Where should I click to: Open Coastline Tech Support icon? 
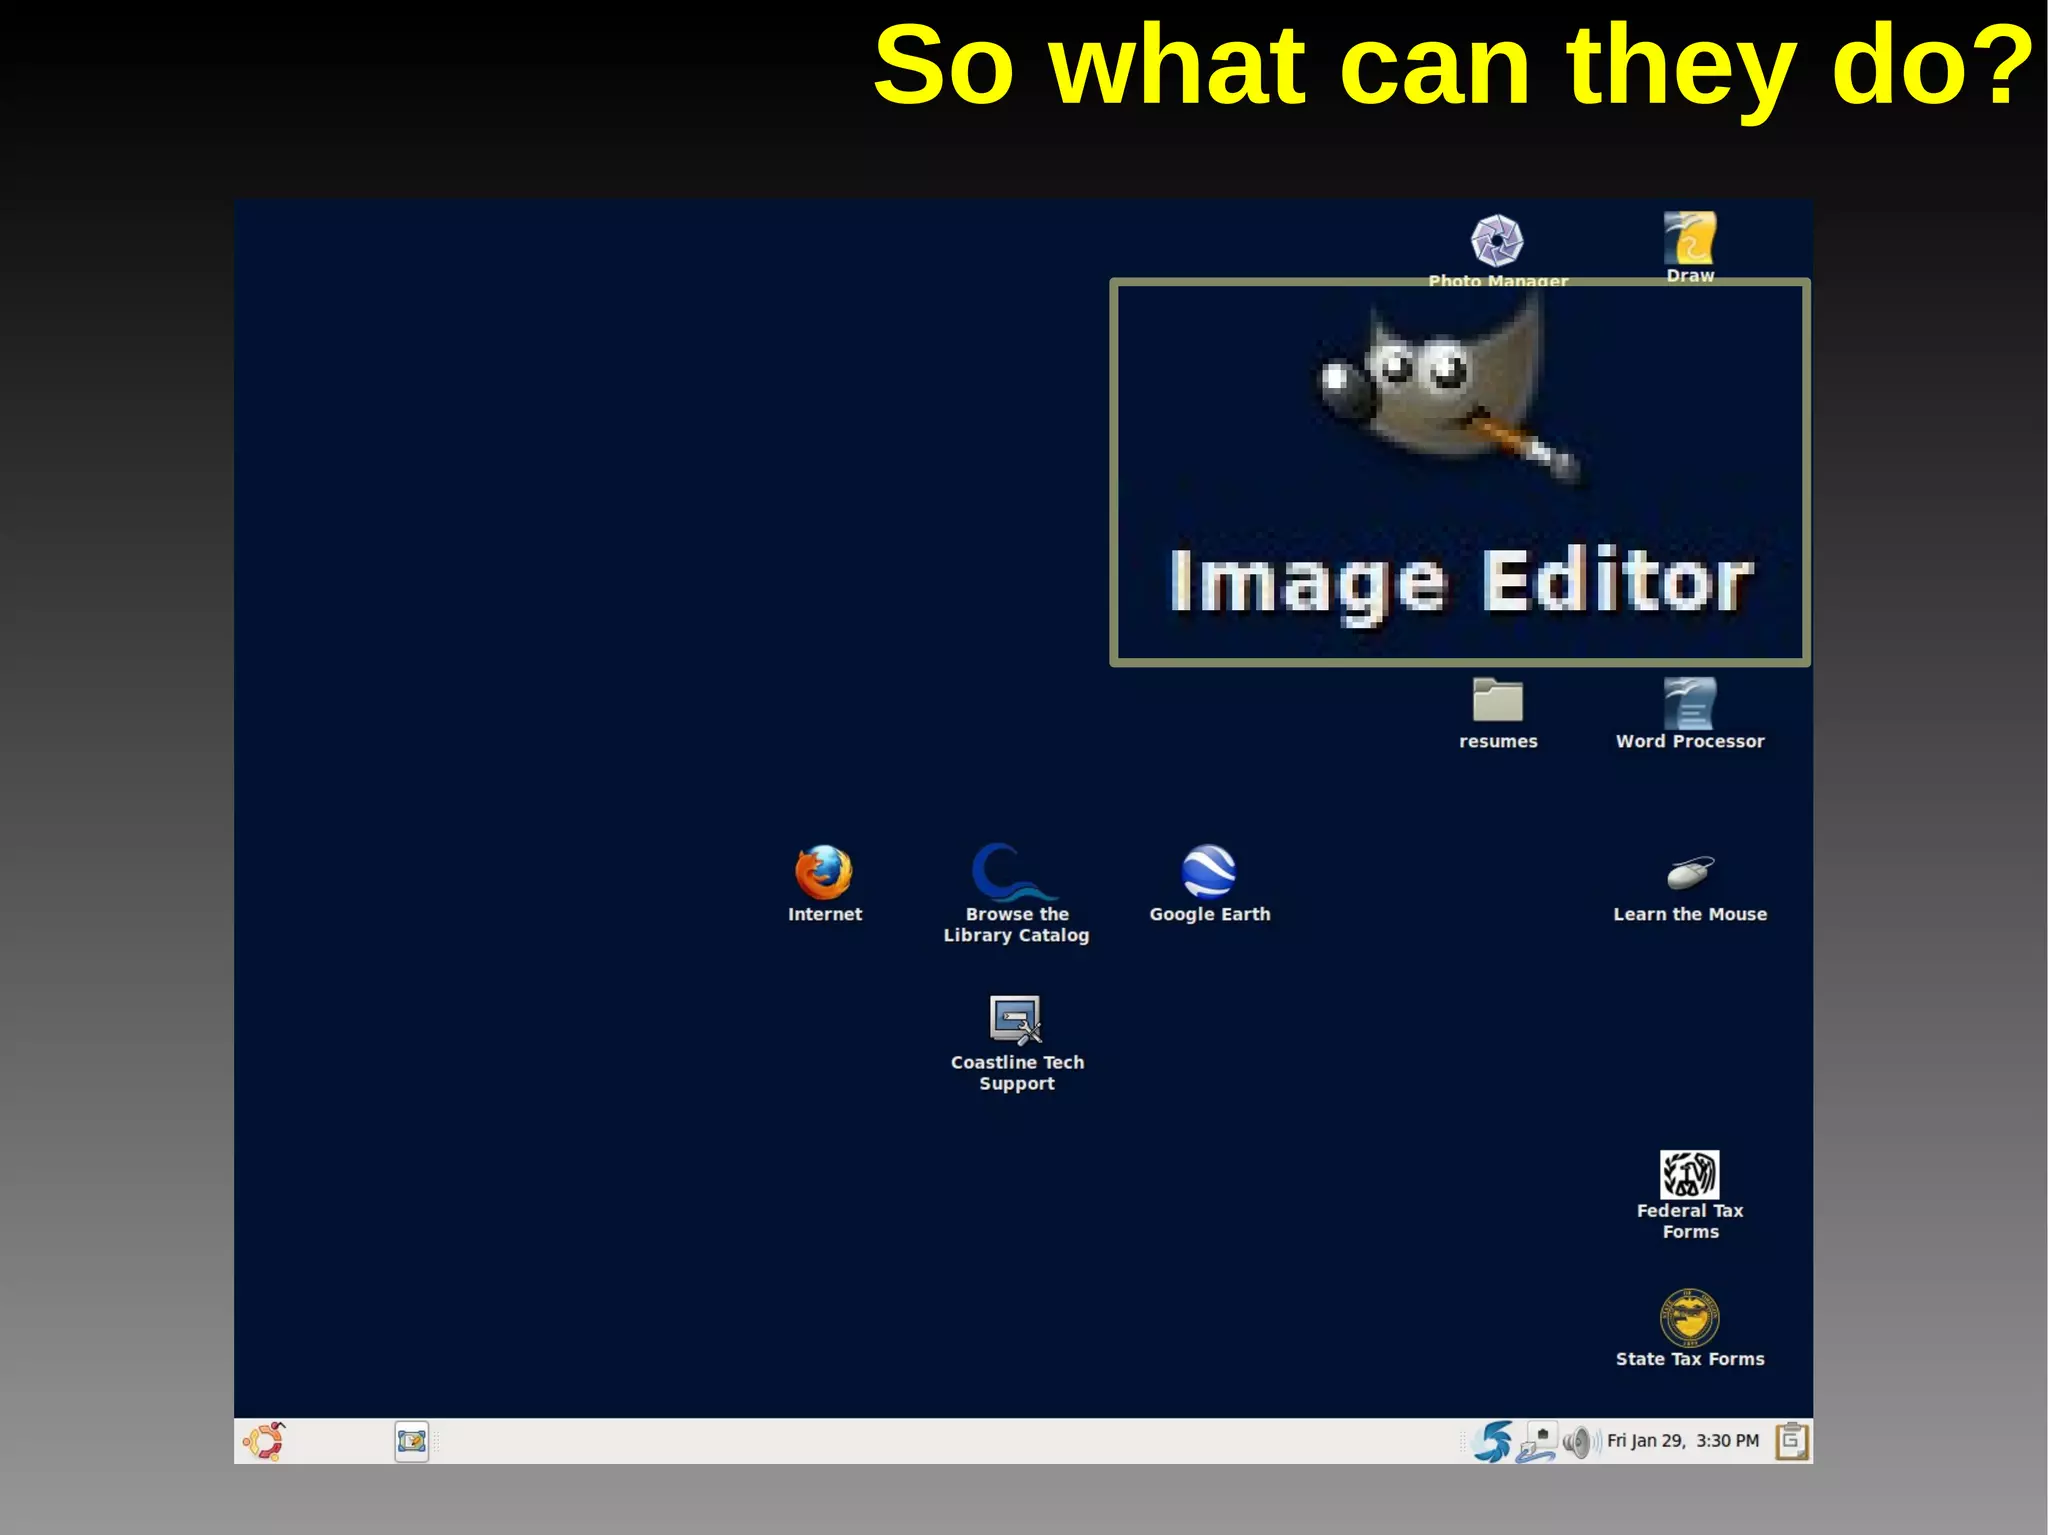click(1016, 1020)
